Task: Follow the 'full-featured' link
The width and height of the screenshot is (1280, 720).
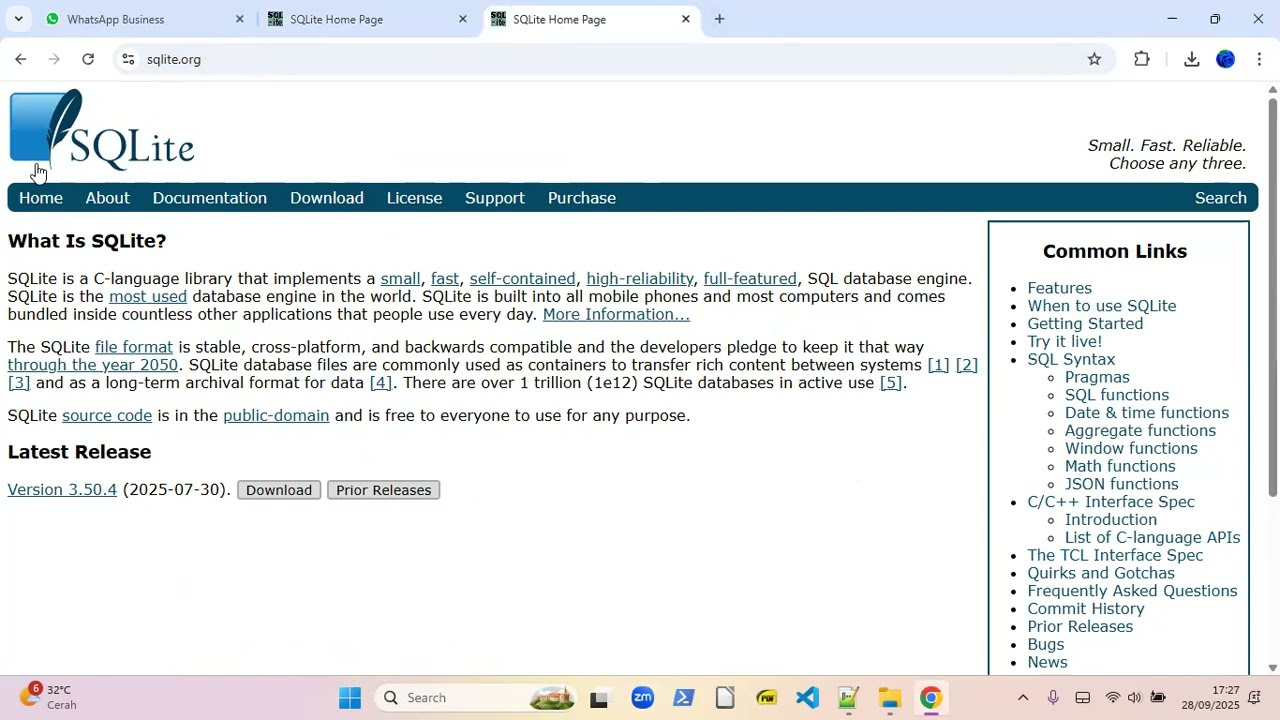Action: (x=750, y=279)
